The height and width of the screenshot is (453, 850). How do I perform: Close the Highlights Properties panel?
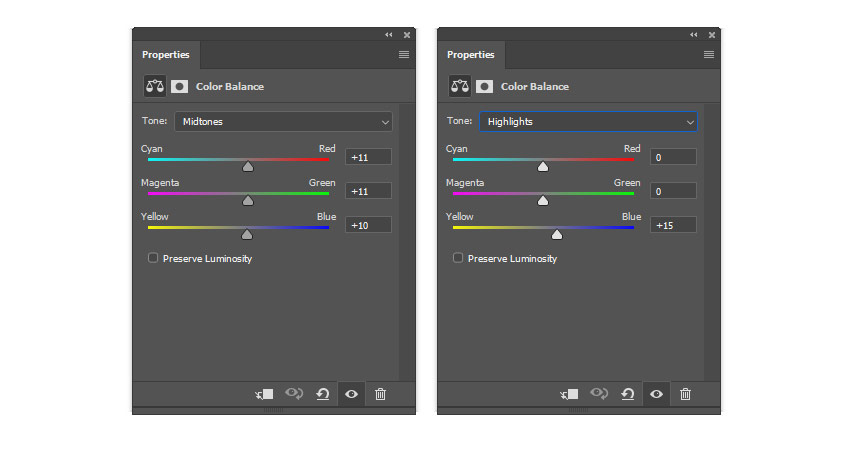pyautogui.click(x=712, y=35)
